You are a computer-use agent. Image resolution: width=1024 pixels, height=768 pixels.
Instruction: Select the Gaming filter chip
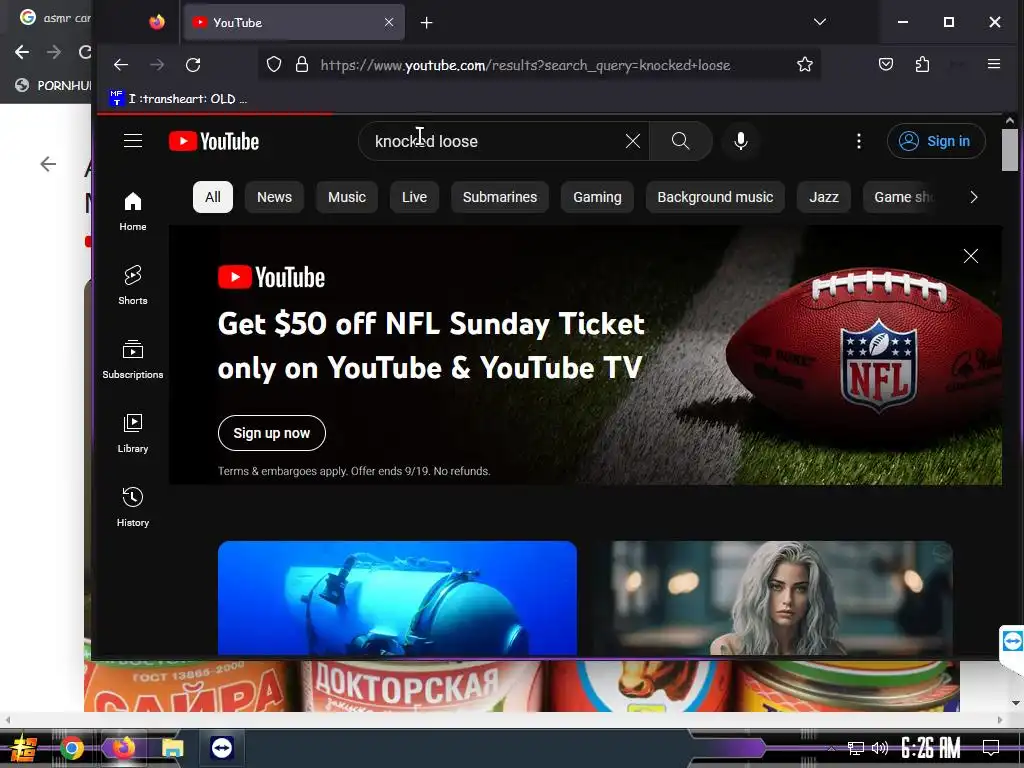pos(597,197)
